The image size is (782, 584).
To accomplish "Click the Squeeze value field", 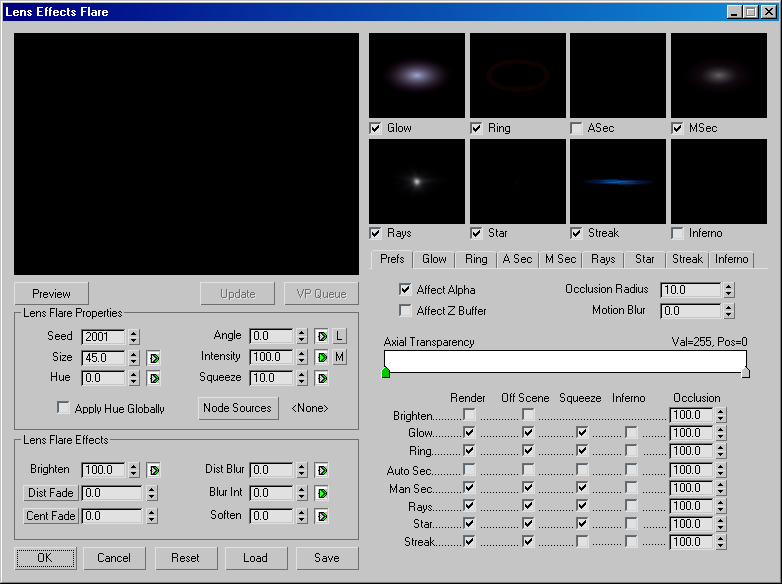I will coord(271,378).
